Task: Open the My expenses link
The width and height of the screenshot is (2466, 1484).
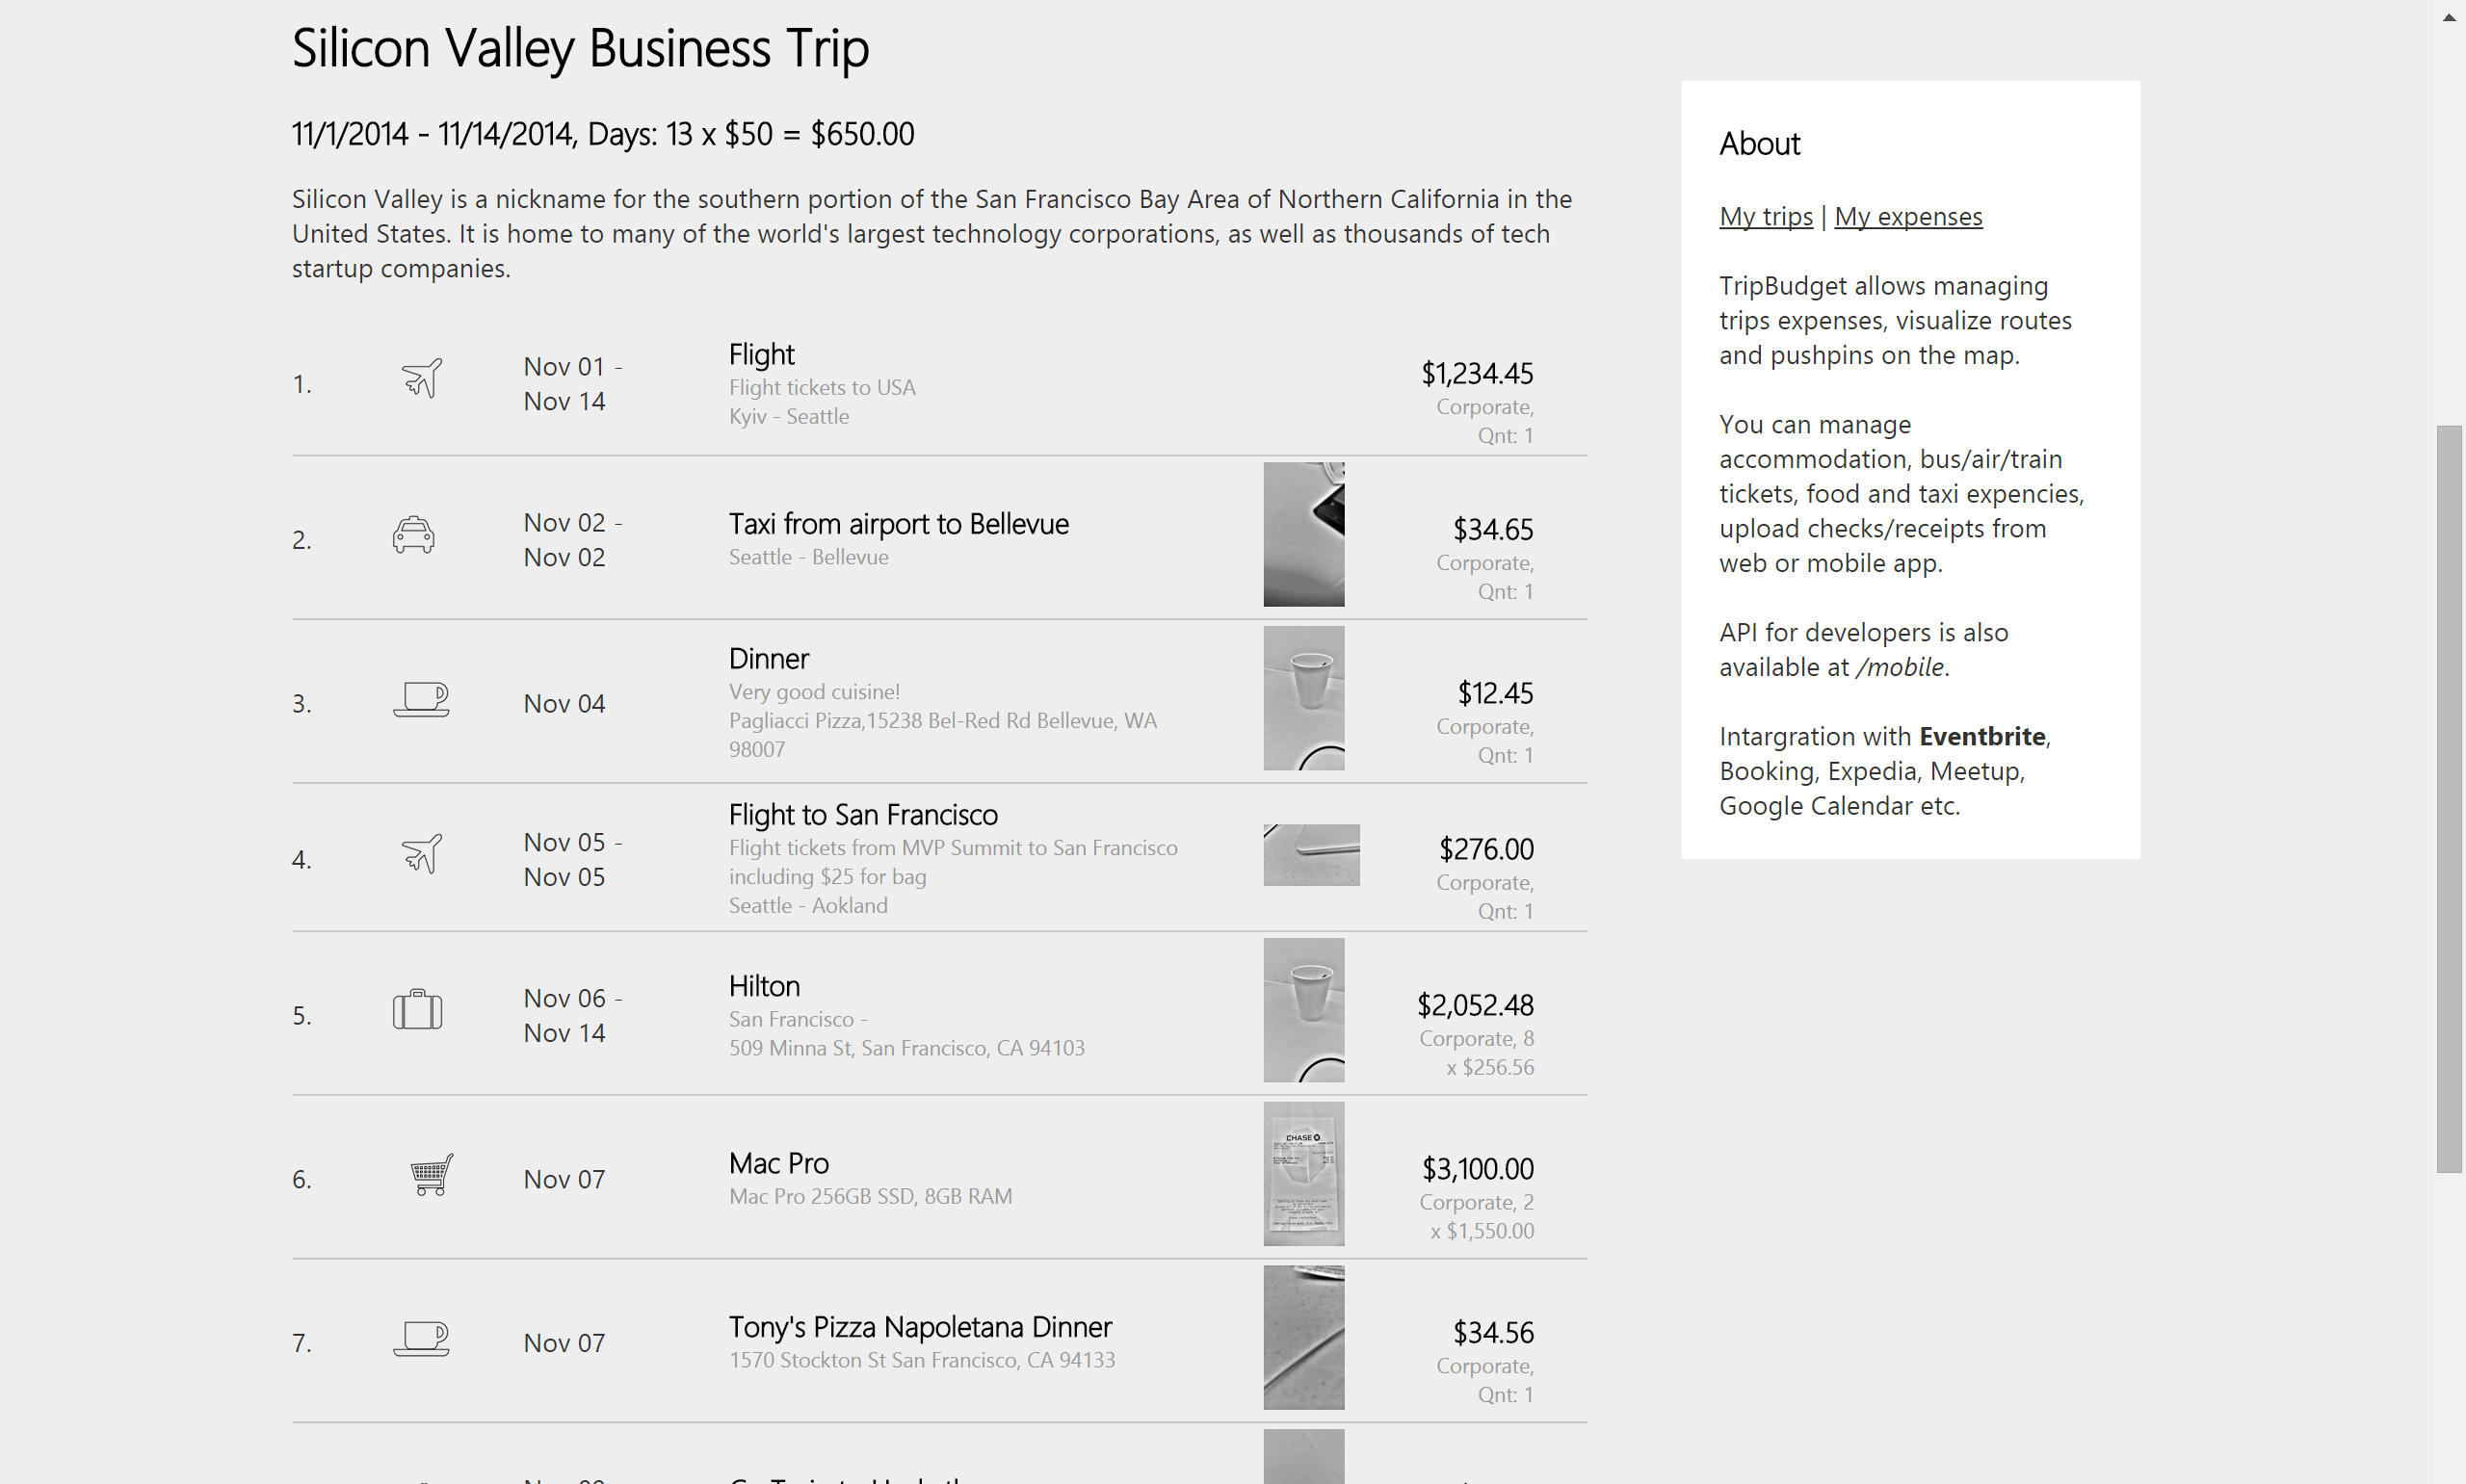Action: [x=1907, y=216]
